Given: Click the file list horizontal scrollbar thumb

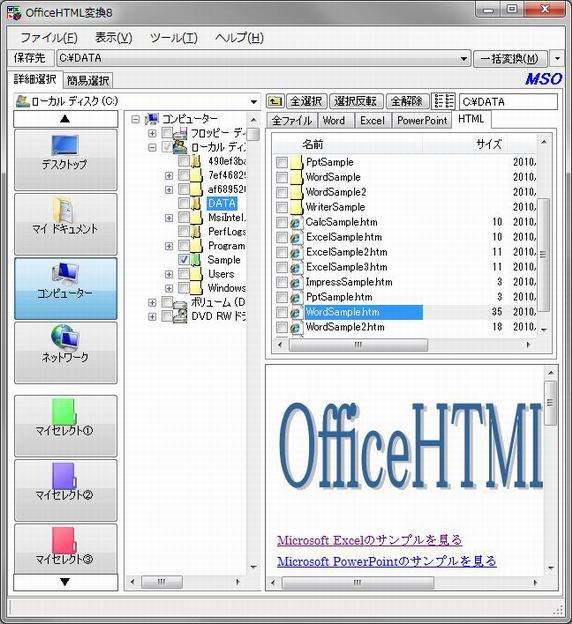Looking at the screenshot, I should (358, 345).
